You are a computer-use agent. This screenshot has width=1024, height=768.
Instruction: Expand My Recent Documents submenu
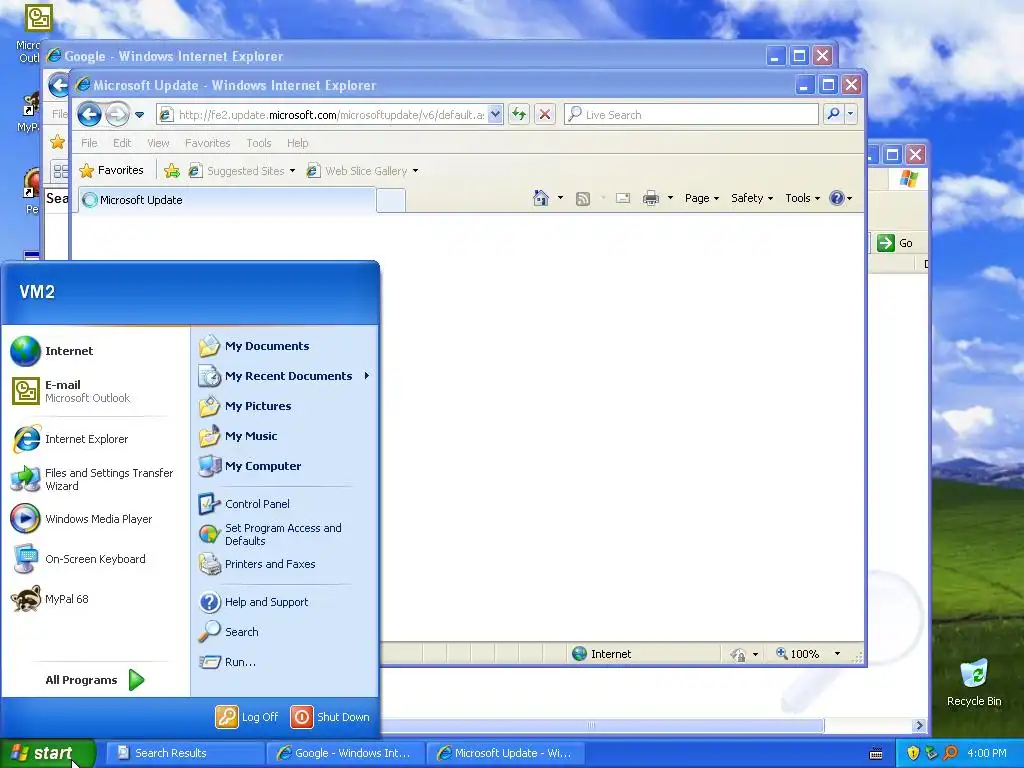[x=285, y=376]
